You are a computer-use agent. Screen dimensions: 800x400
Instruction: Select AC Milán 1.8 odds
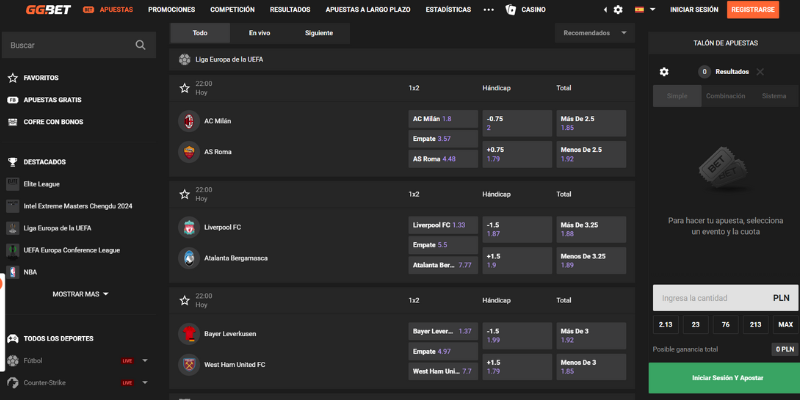point(443,119)
